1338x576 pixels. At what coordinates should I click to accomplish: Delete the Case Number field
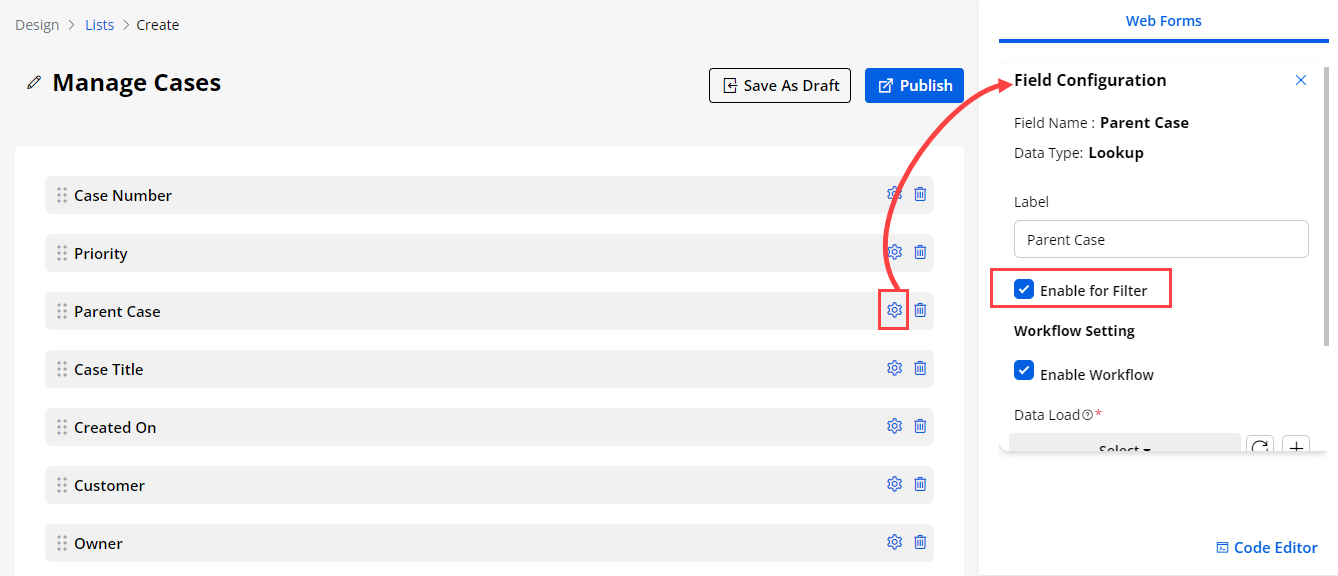920,194
